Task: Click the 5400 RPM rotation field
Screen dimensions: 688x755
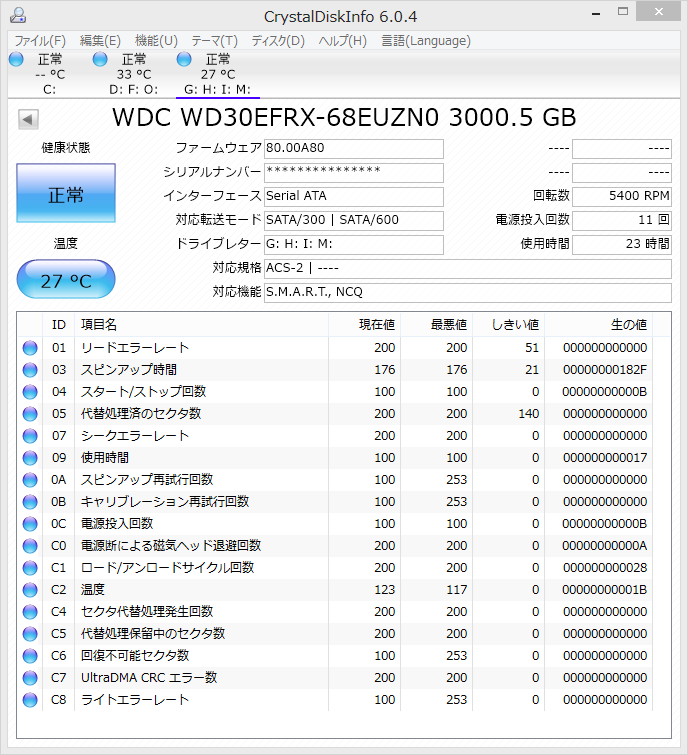Action: (622, 196)
